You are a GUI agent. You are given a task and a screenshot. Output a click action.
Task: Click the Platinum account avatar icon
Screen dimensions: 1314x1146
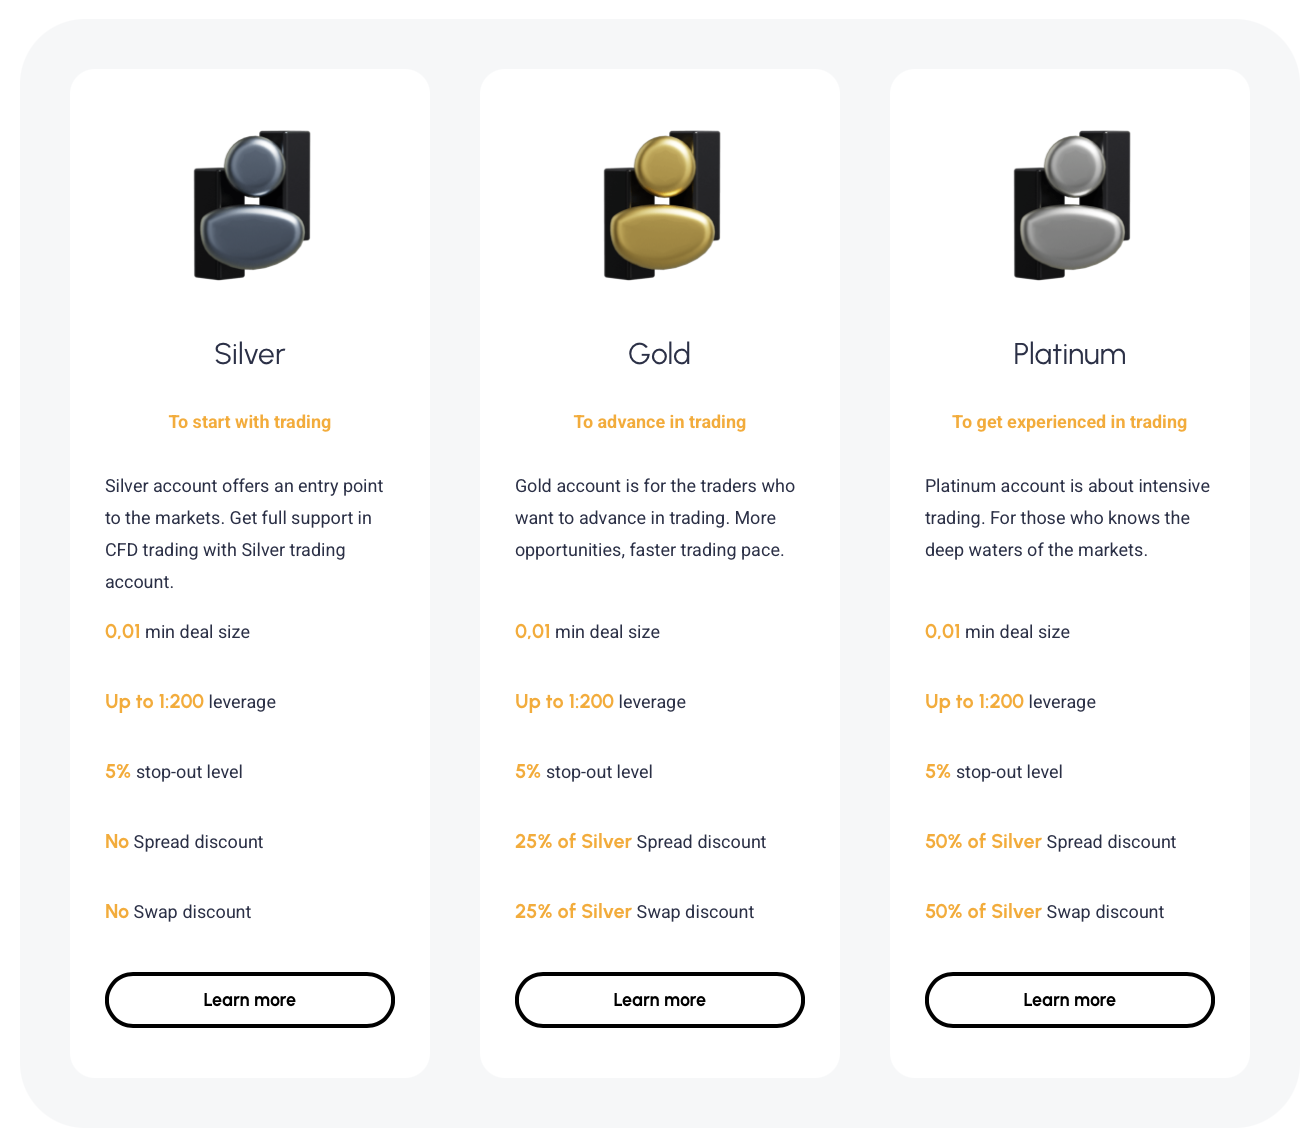pyautogui.click(x=1071, y=204)
